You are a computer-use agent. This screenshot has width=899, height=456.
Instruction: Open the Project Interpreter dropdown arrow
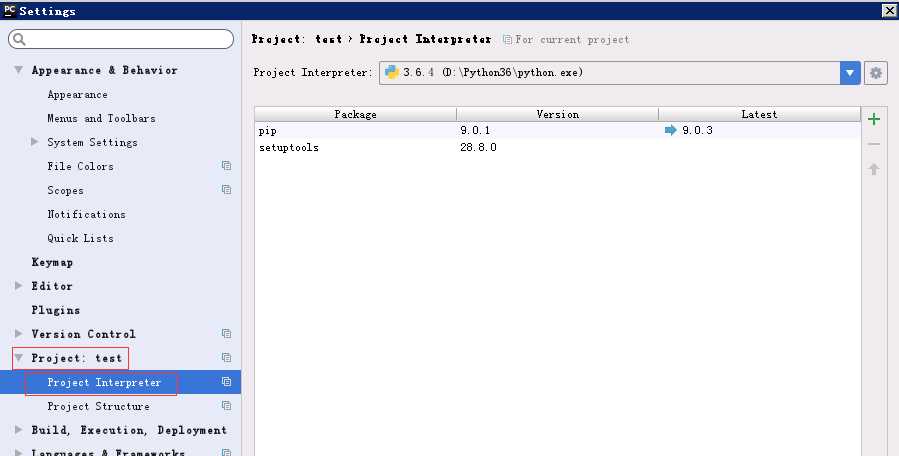[x=850, y=73]
